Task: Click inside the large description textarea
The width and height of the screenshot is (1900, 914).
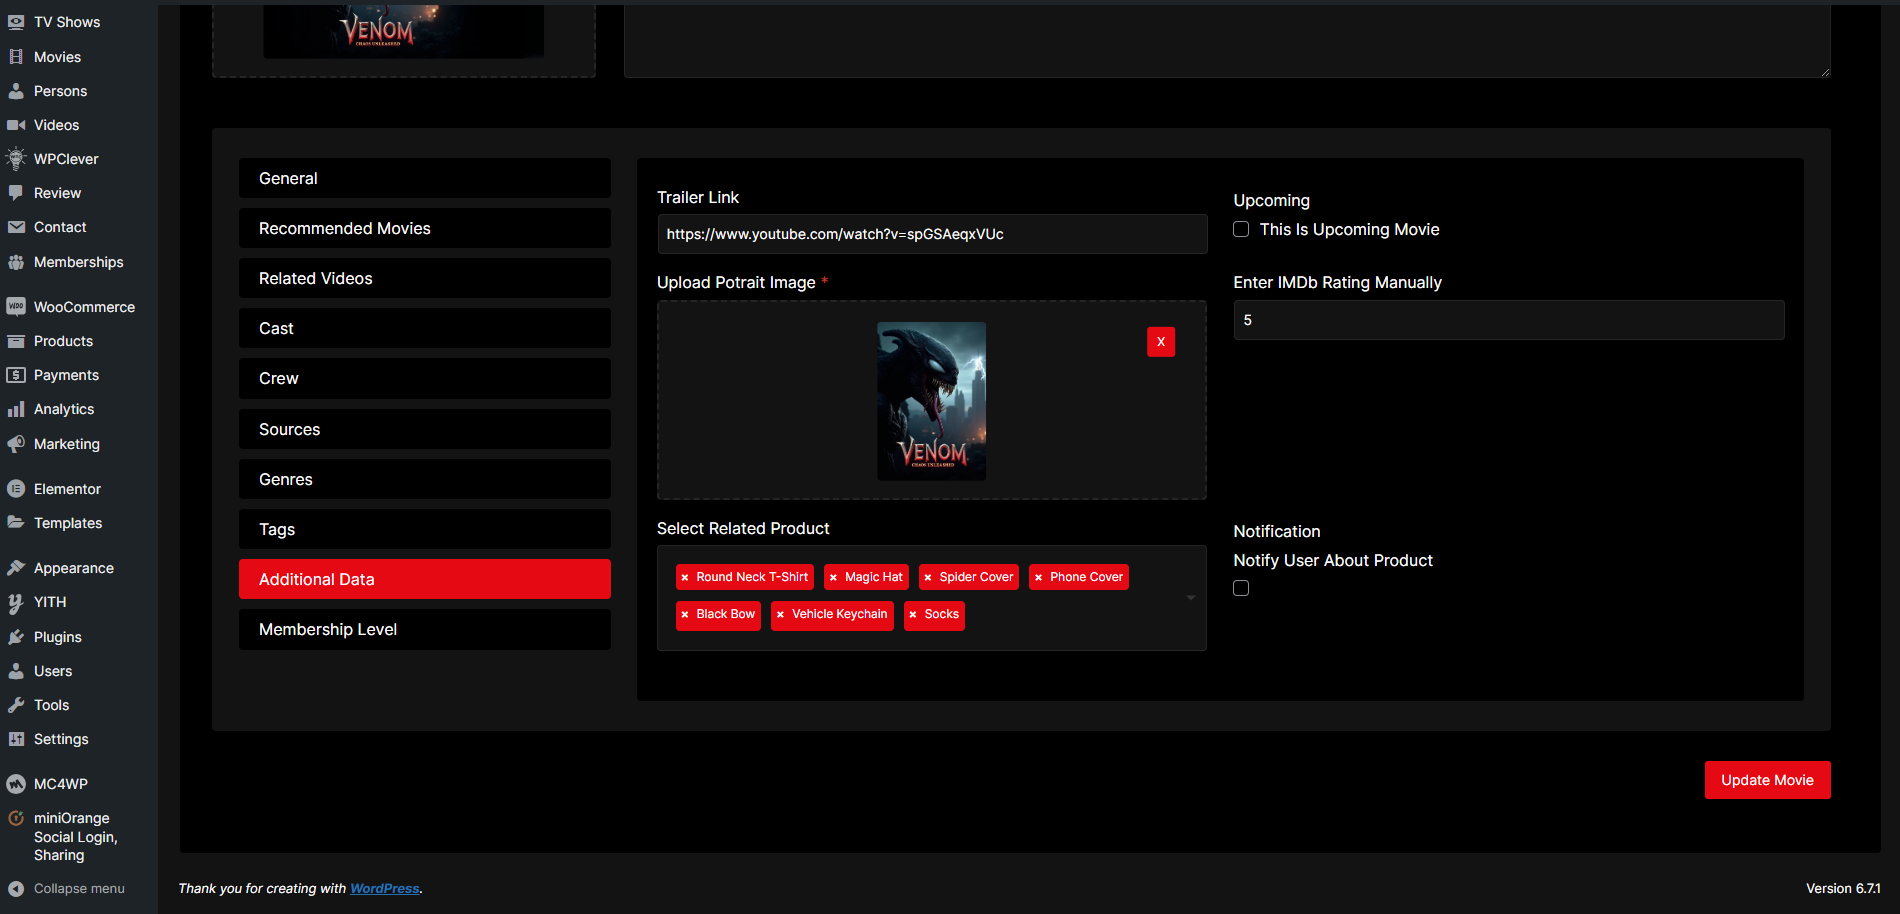Action: pyautogui.click(x=1227, y=40)
